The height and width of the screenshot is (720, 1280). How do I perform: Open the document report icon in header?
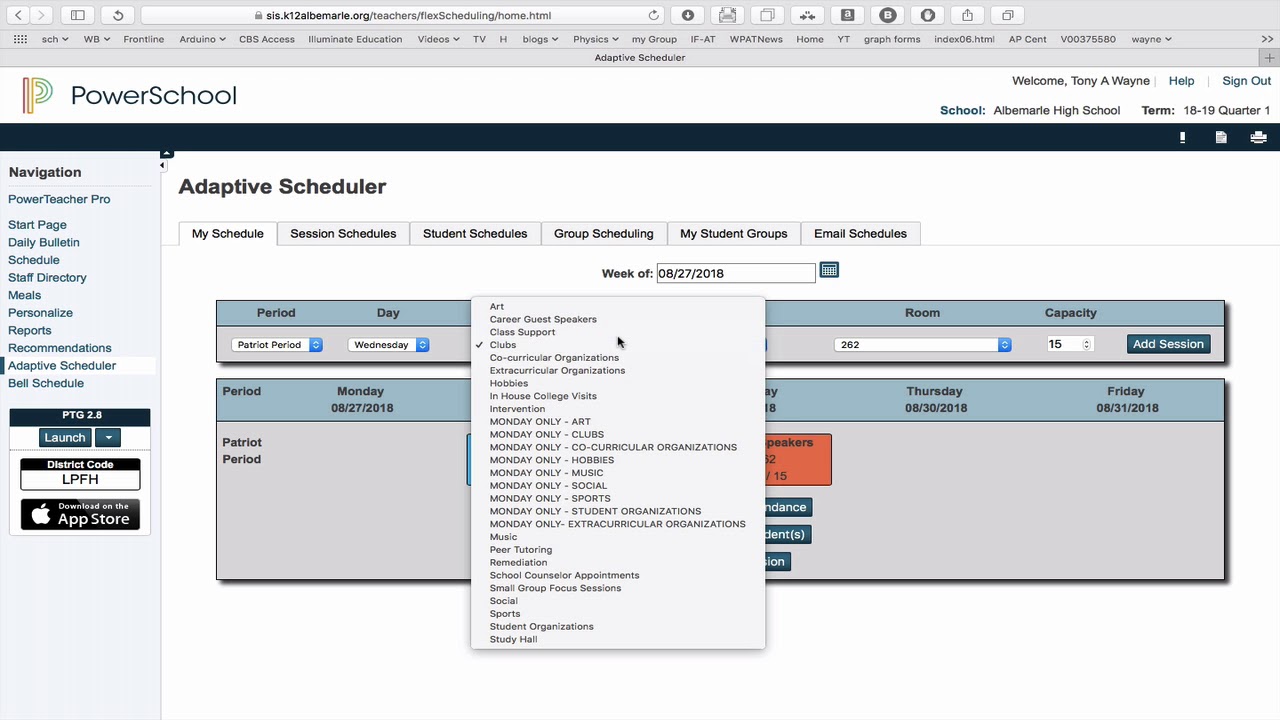pyautogui.click(x=1221, y=138)
